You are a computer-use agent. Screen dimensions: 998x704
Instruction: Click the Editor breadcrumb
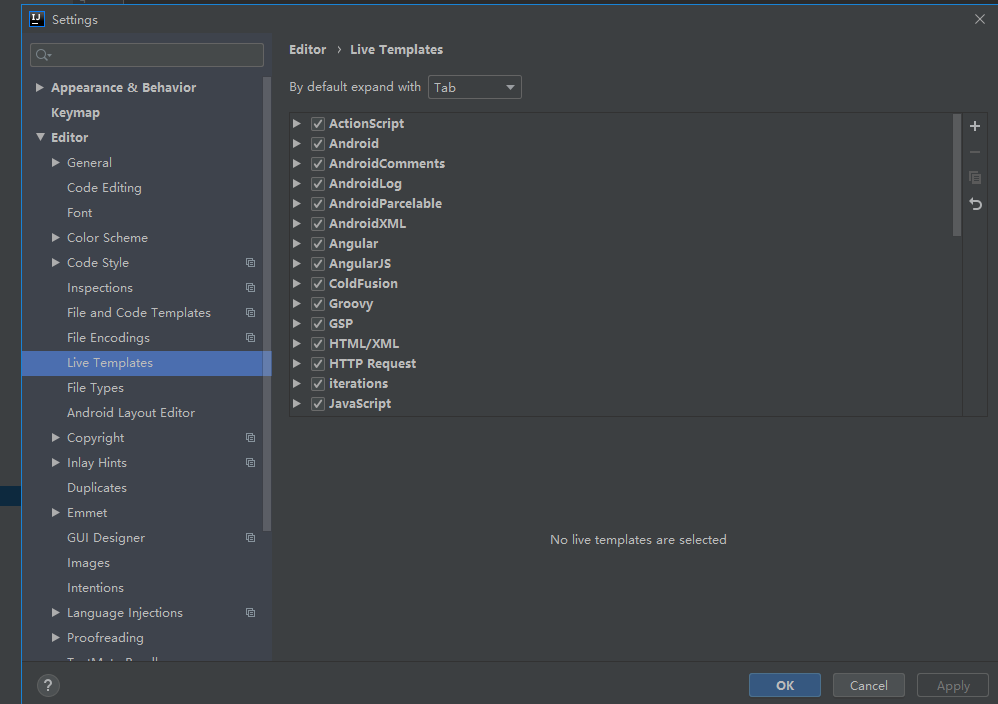(307, 50)
